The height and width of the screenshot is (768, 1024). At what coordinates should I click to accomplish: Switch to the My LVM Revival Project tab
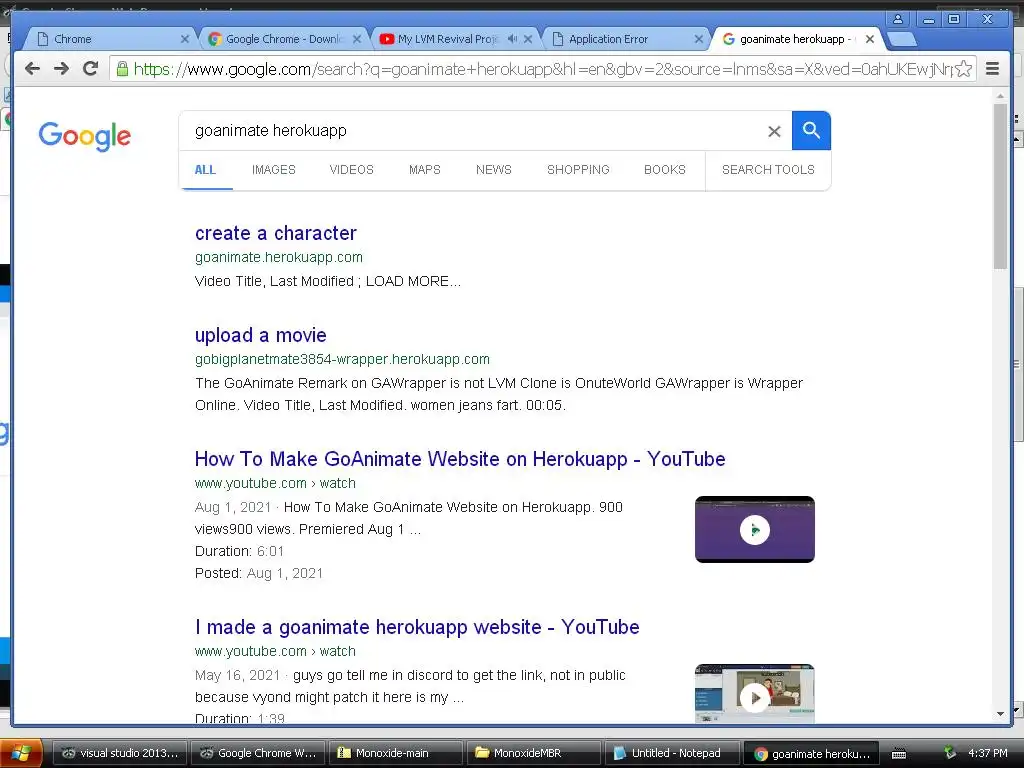(x=447, y=39)
